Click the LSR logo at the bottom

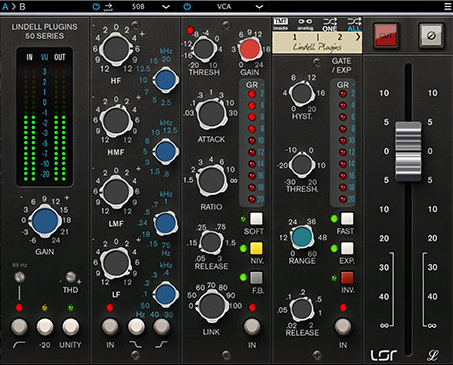(384, 356)
